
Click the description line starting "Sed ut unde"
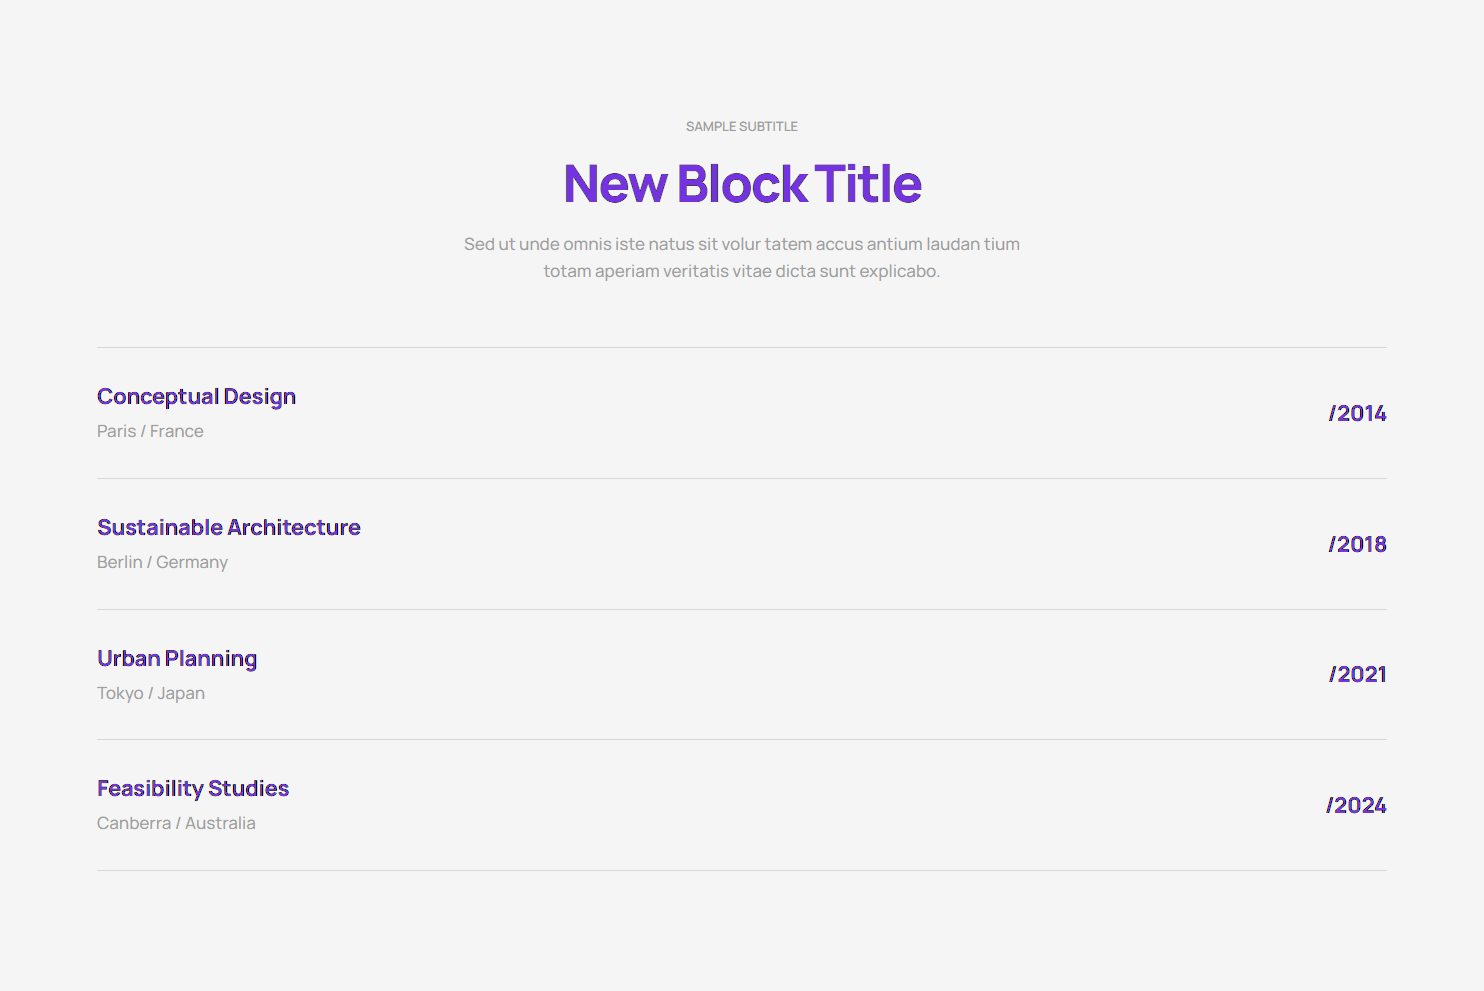pyautogui.click(x=741, y=244)
